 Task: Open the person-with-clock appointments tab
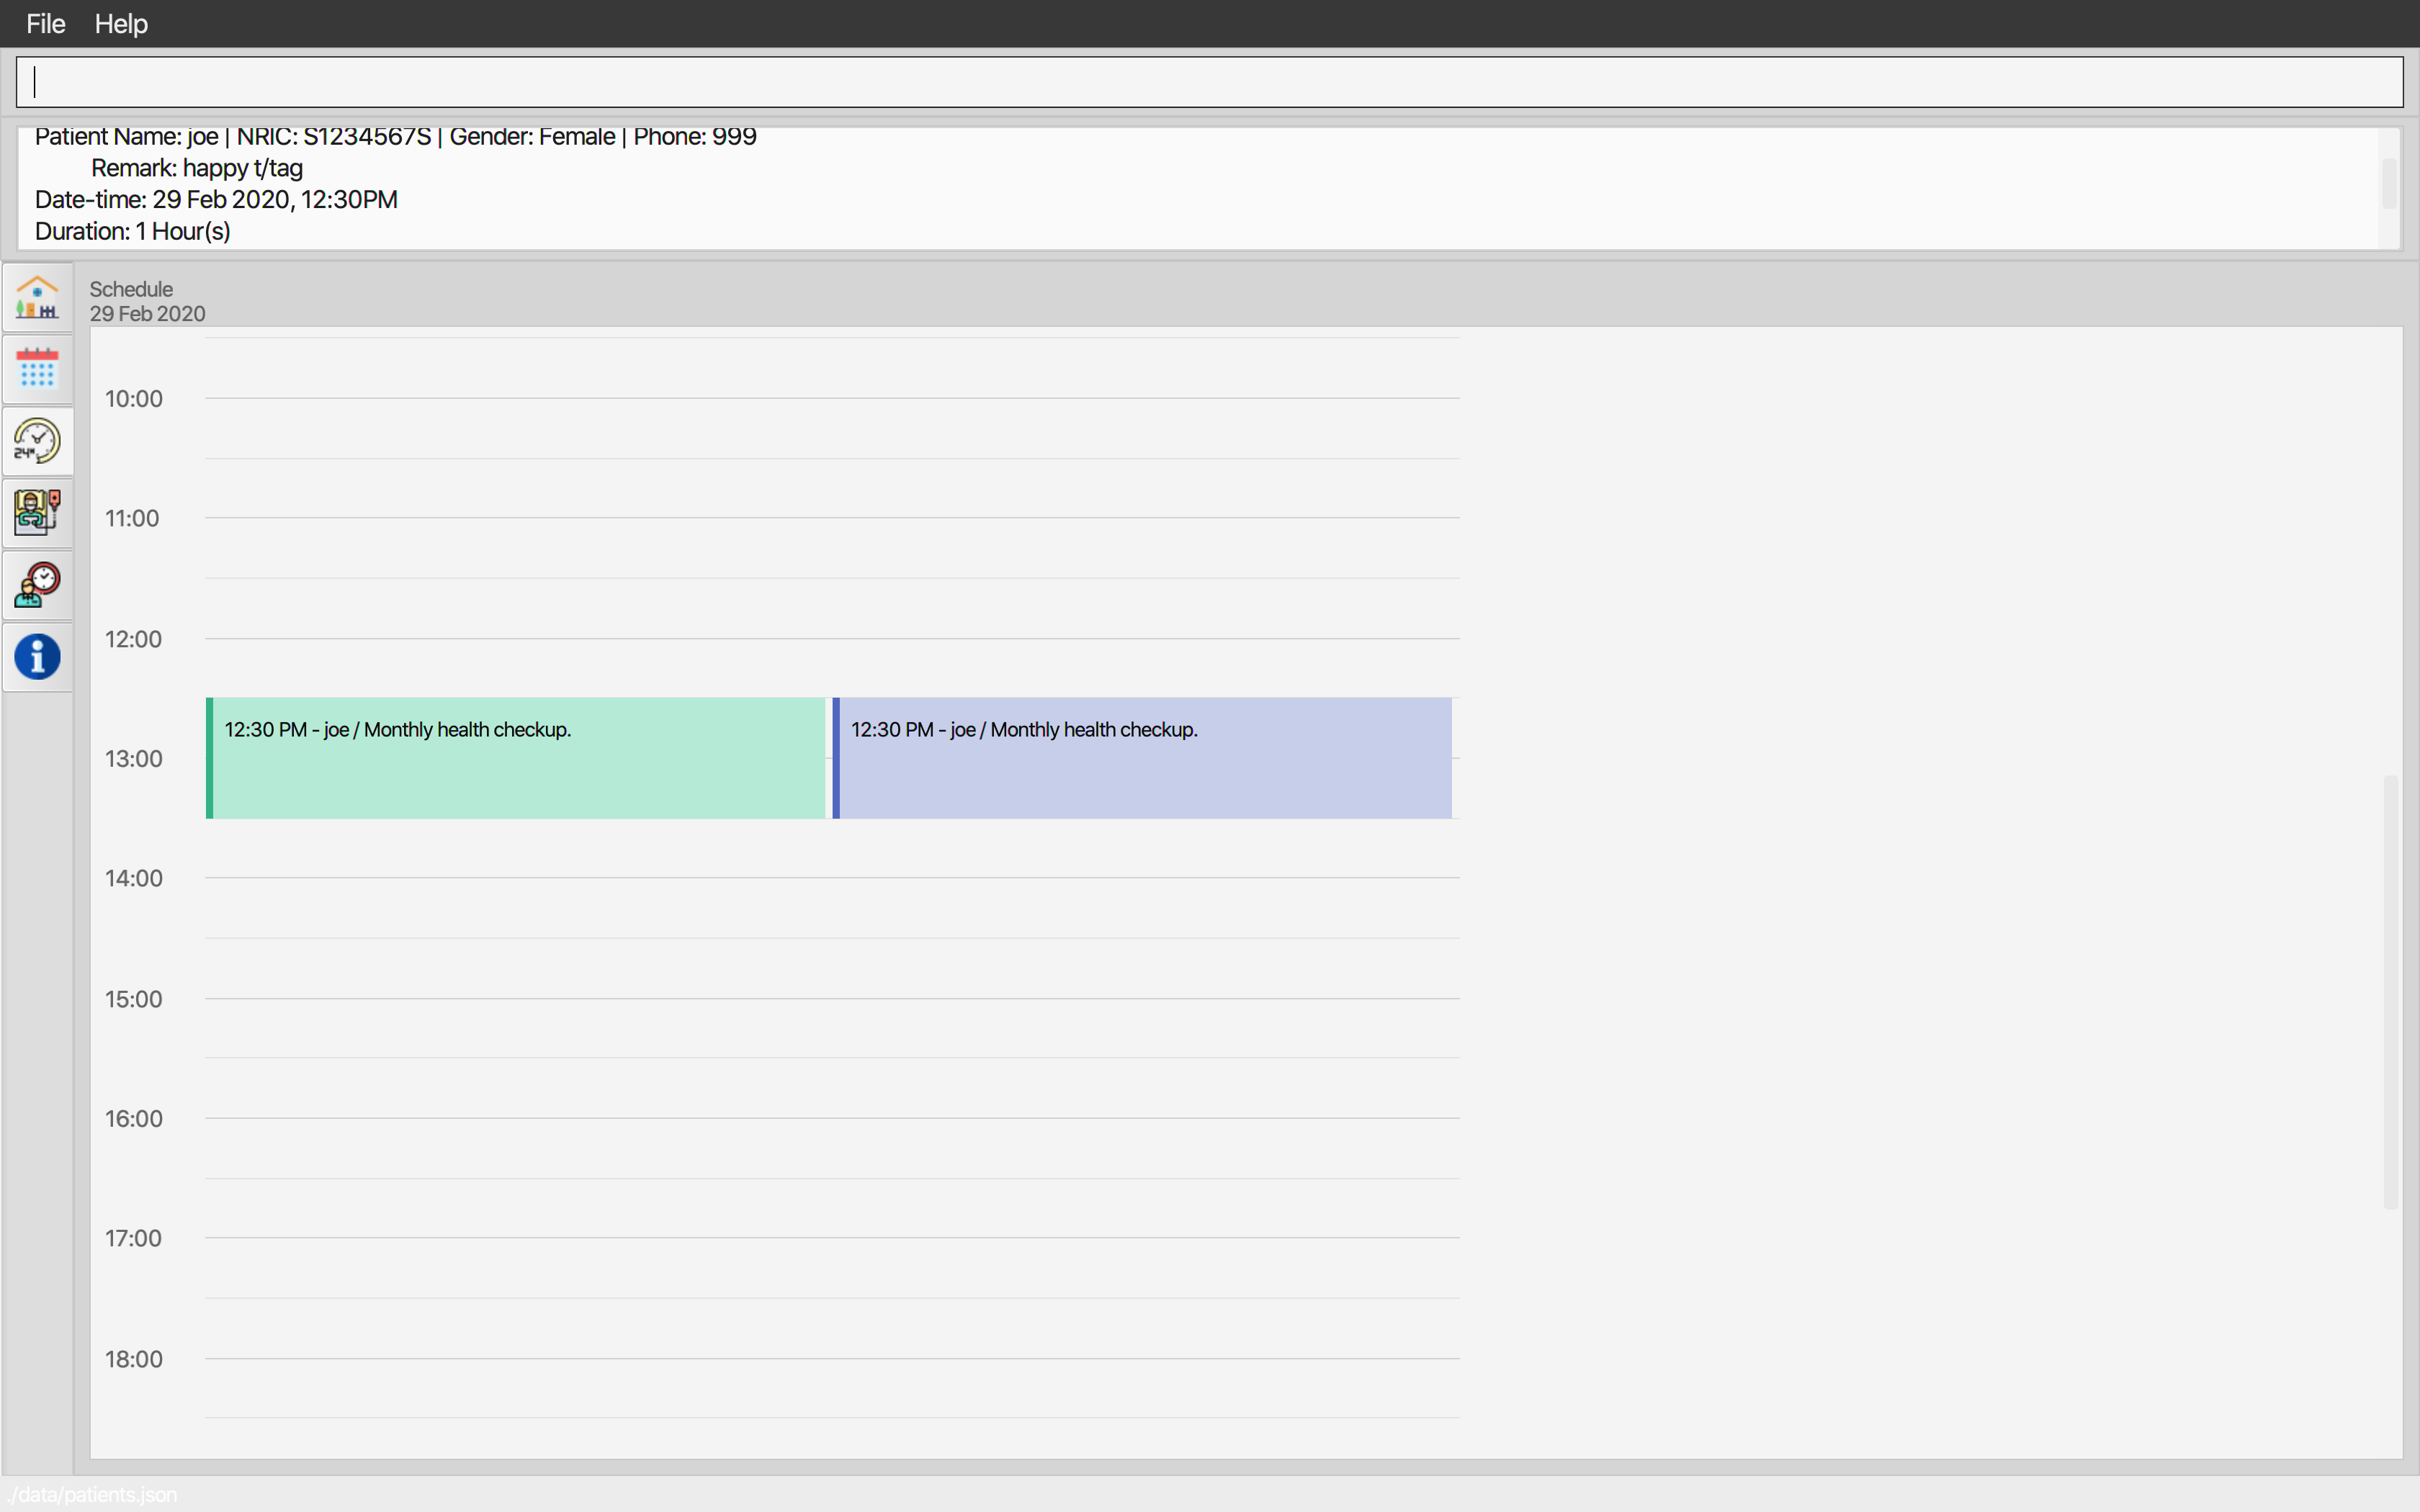coord(37,585)
